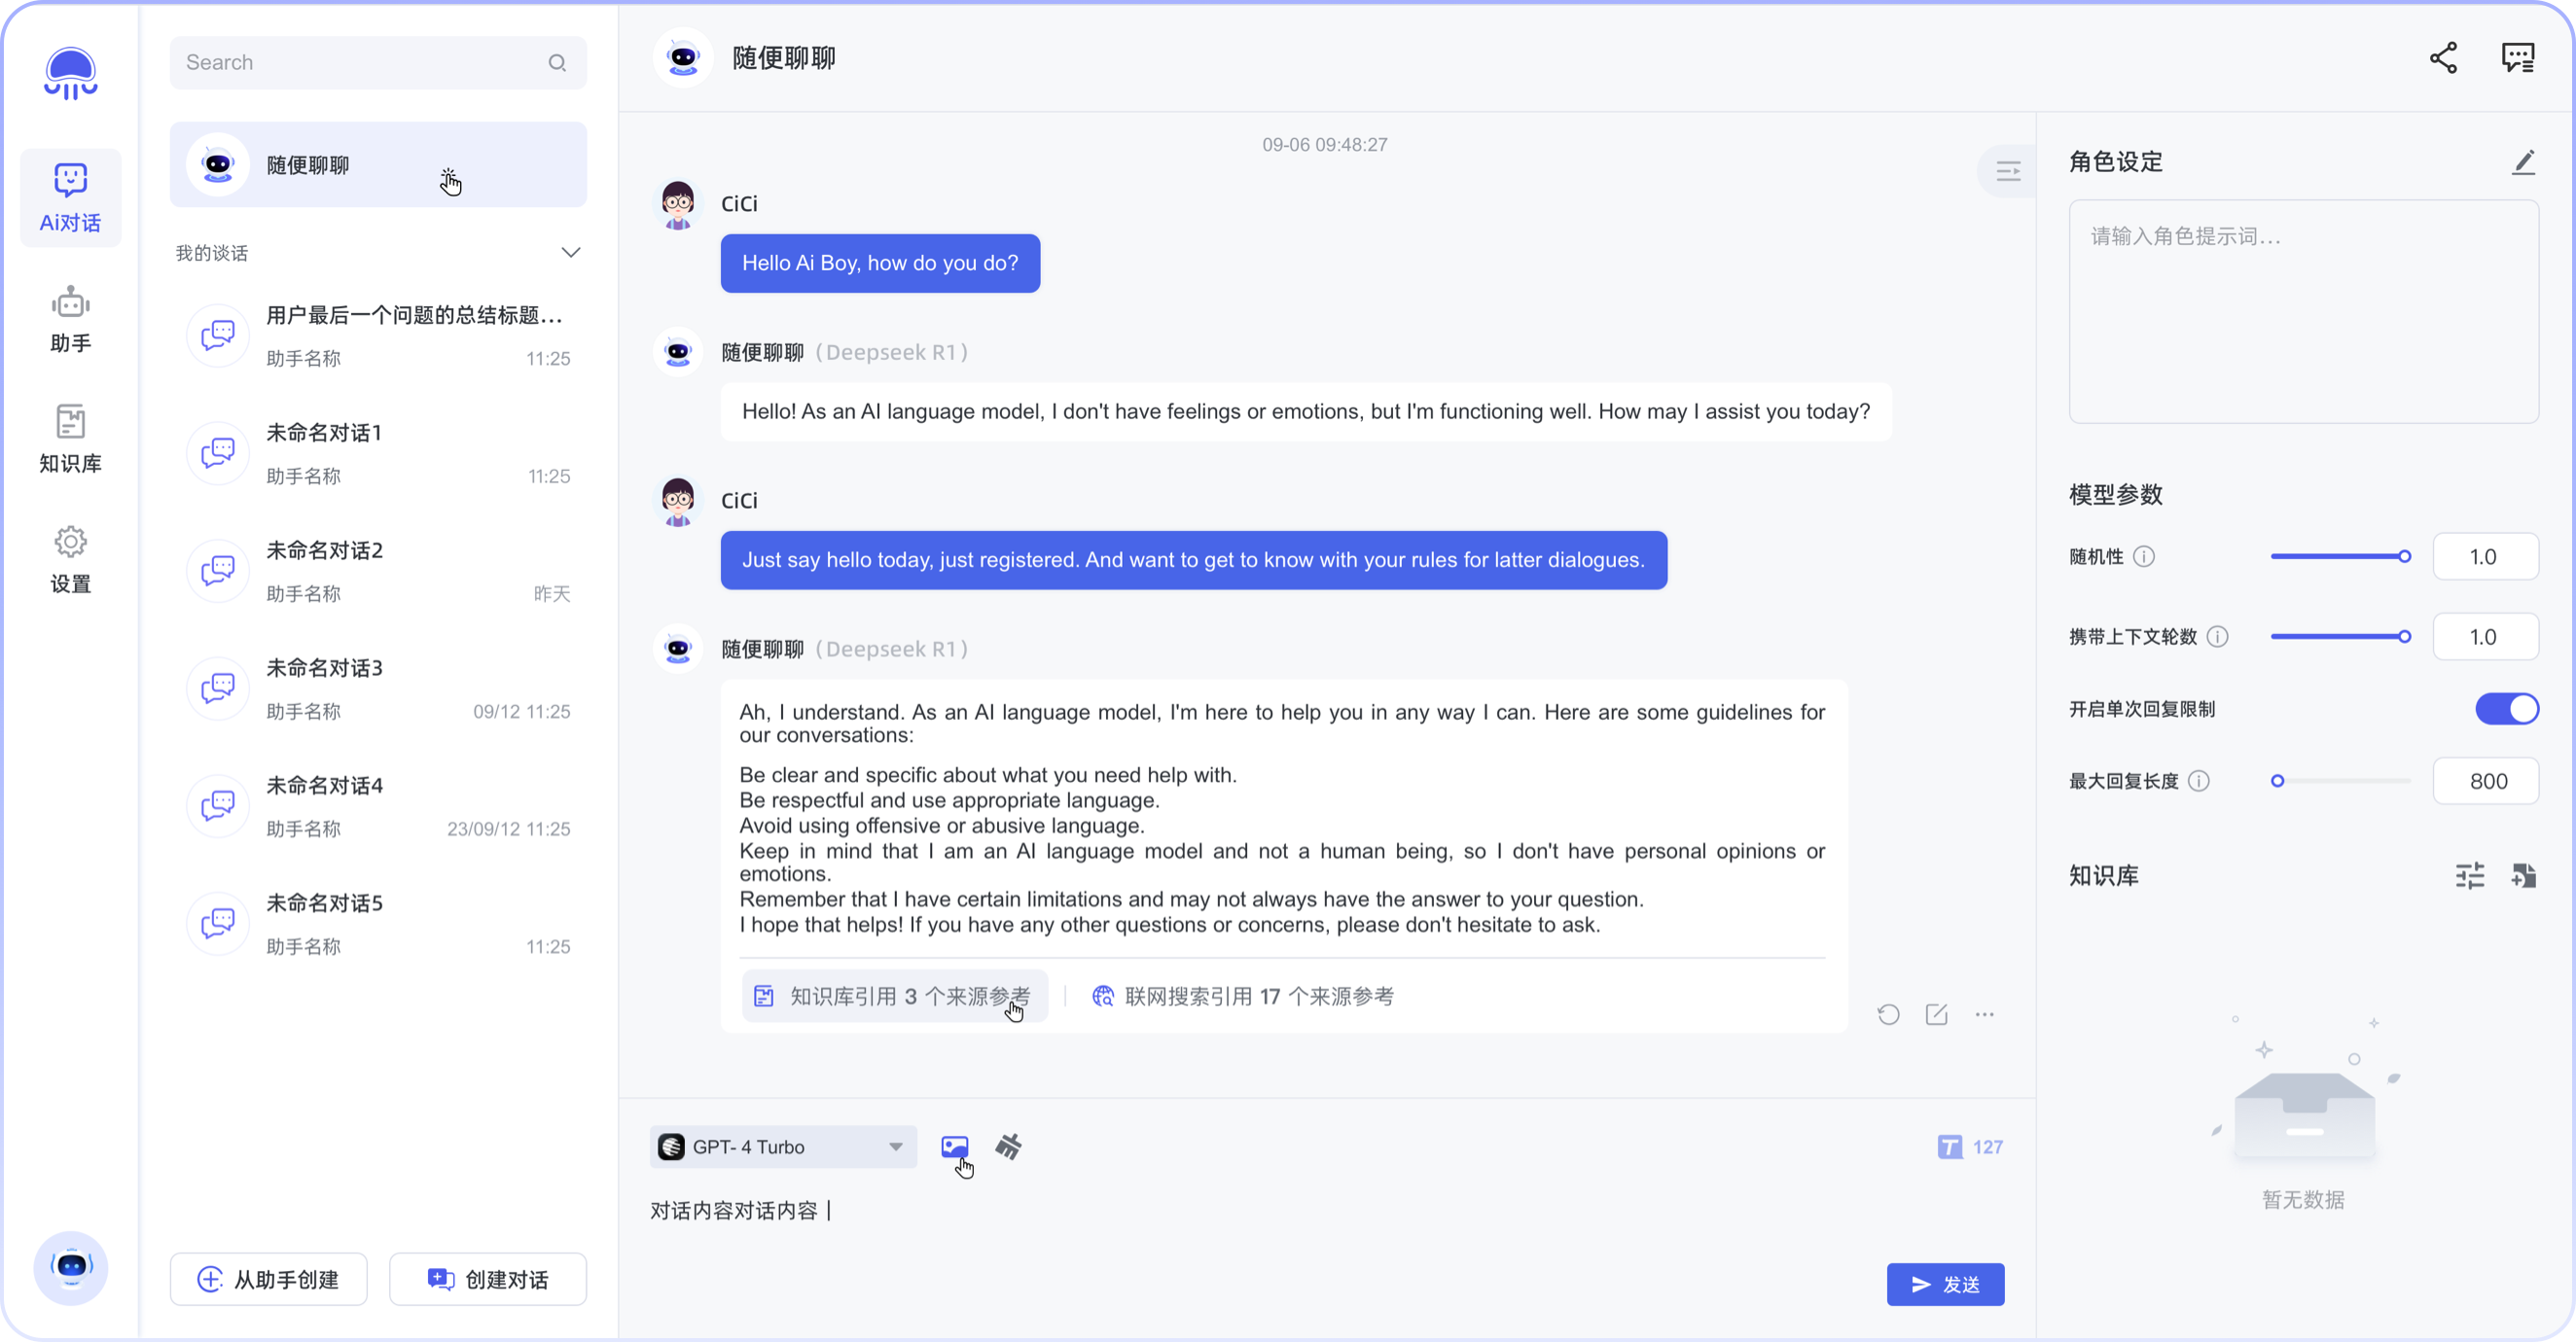The image size is (2576, 1342).
Task: Click the plugin icon next to image upload
Action: pos(1008,1147)
